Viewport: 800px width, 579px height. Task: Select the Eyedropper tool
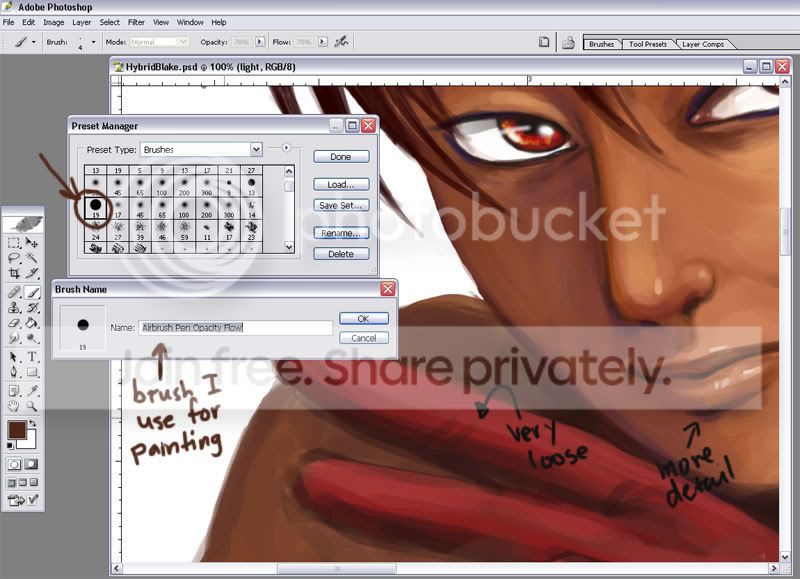point(32,391)
